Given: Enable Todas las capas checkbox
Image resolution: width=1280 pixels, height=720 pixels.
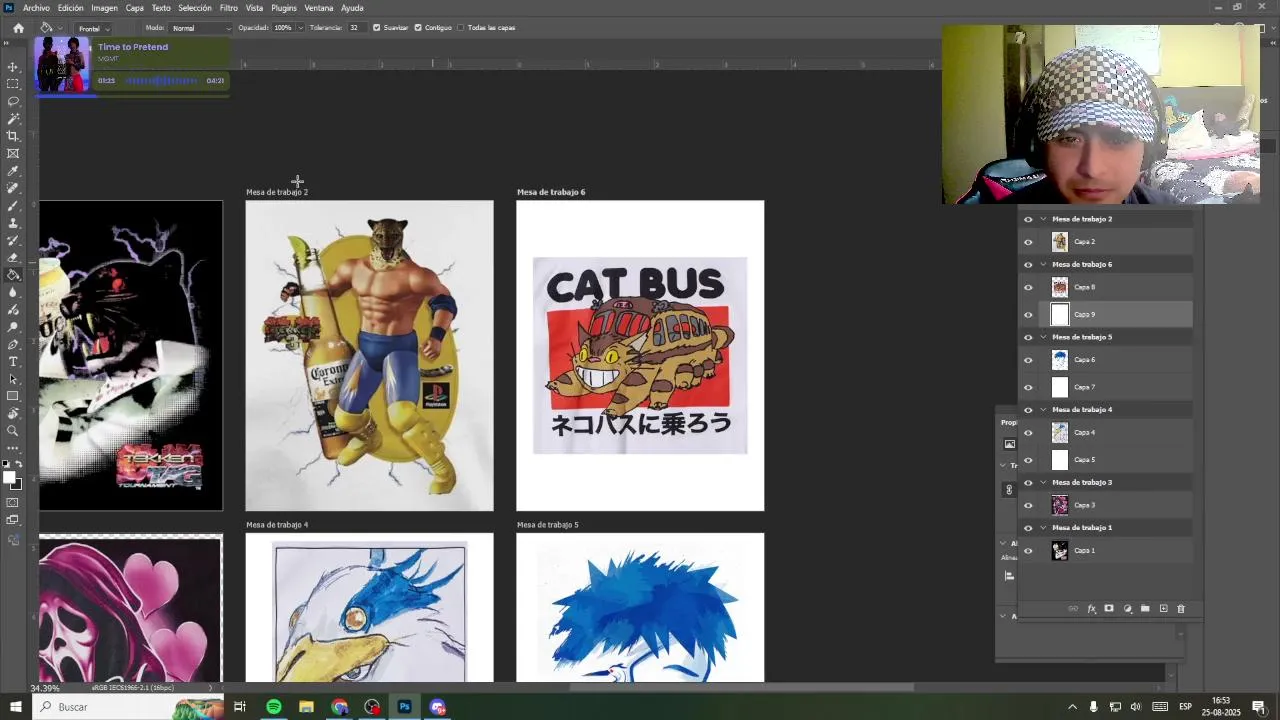Looking at the screenshot, I should click(461, 28).
